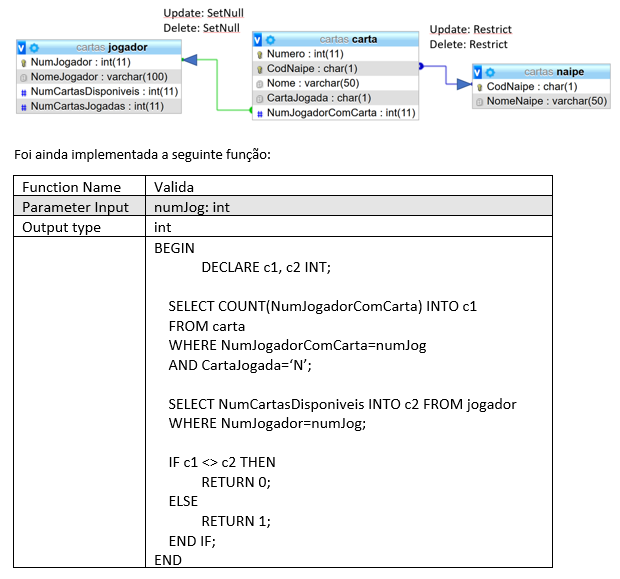Select column Nome : varchar(50)
This screenshot has height=579, width=620.
(x=335, y=83)
